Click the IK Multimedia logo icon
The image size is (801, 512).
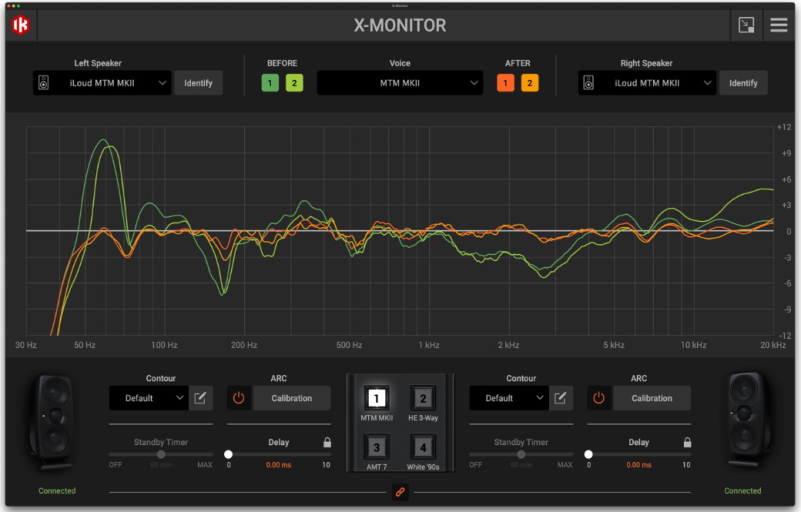point(20,25)
